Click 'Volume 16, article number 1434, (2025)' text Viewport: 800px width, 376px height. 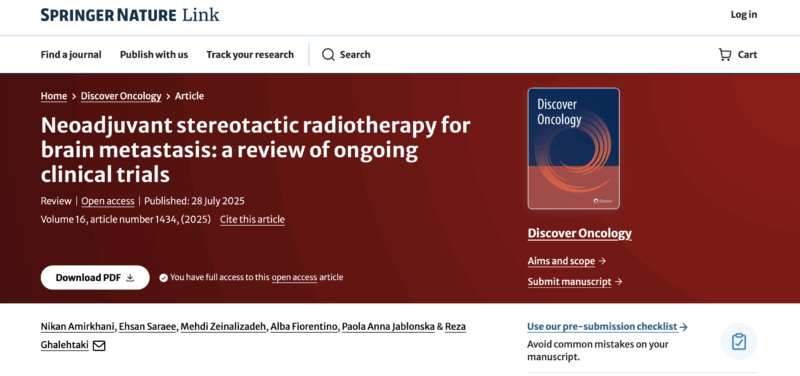126,219
